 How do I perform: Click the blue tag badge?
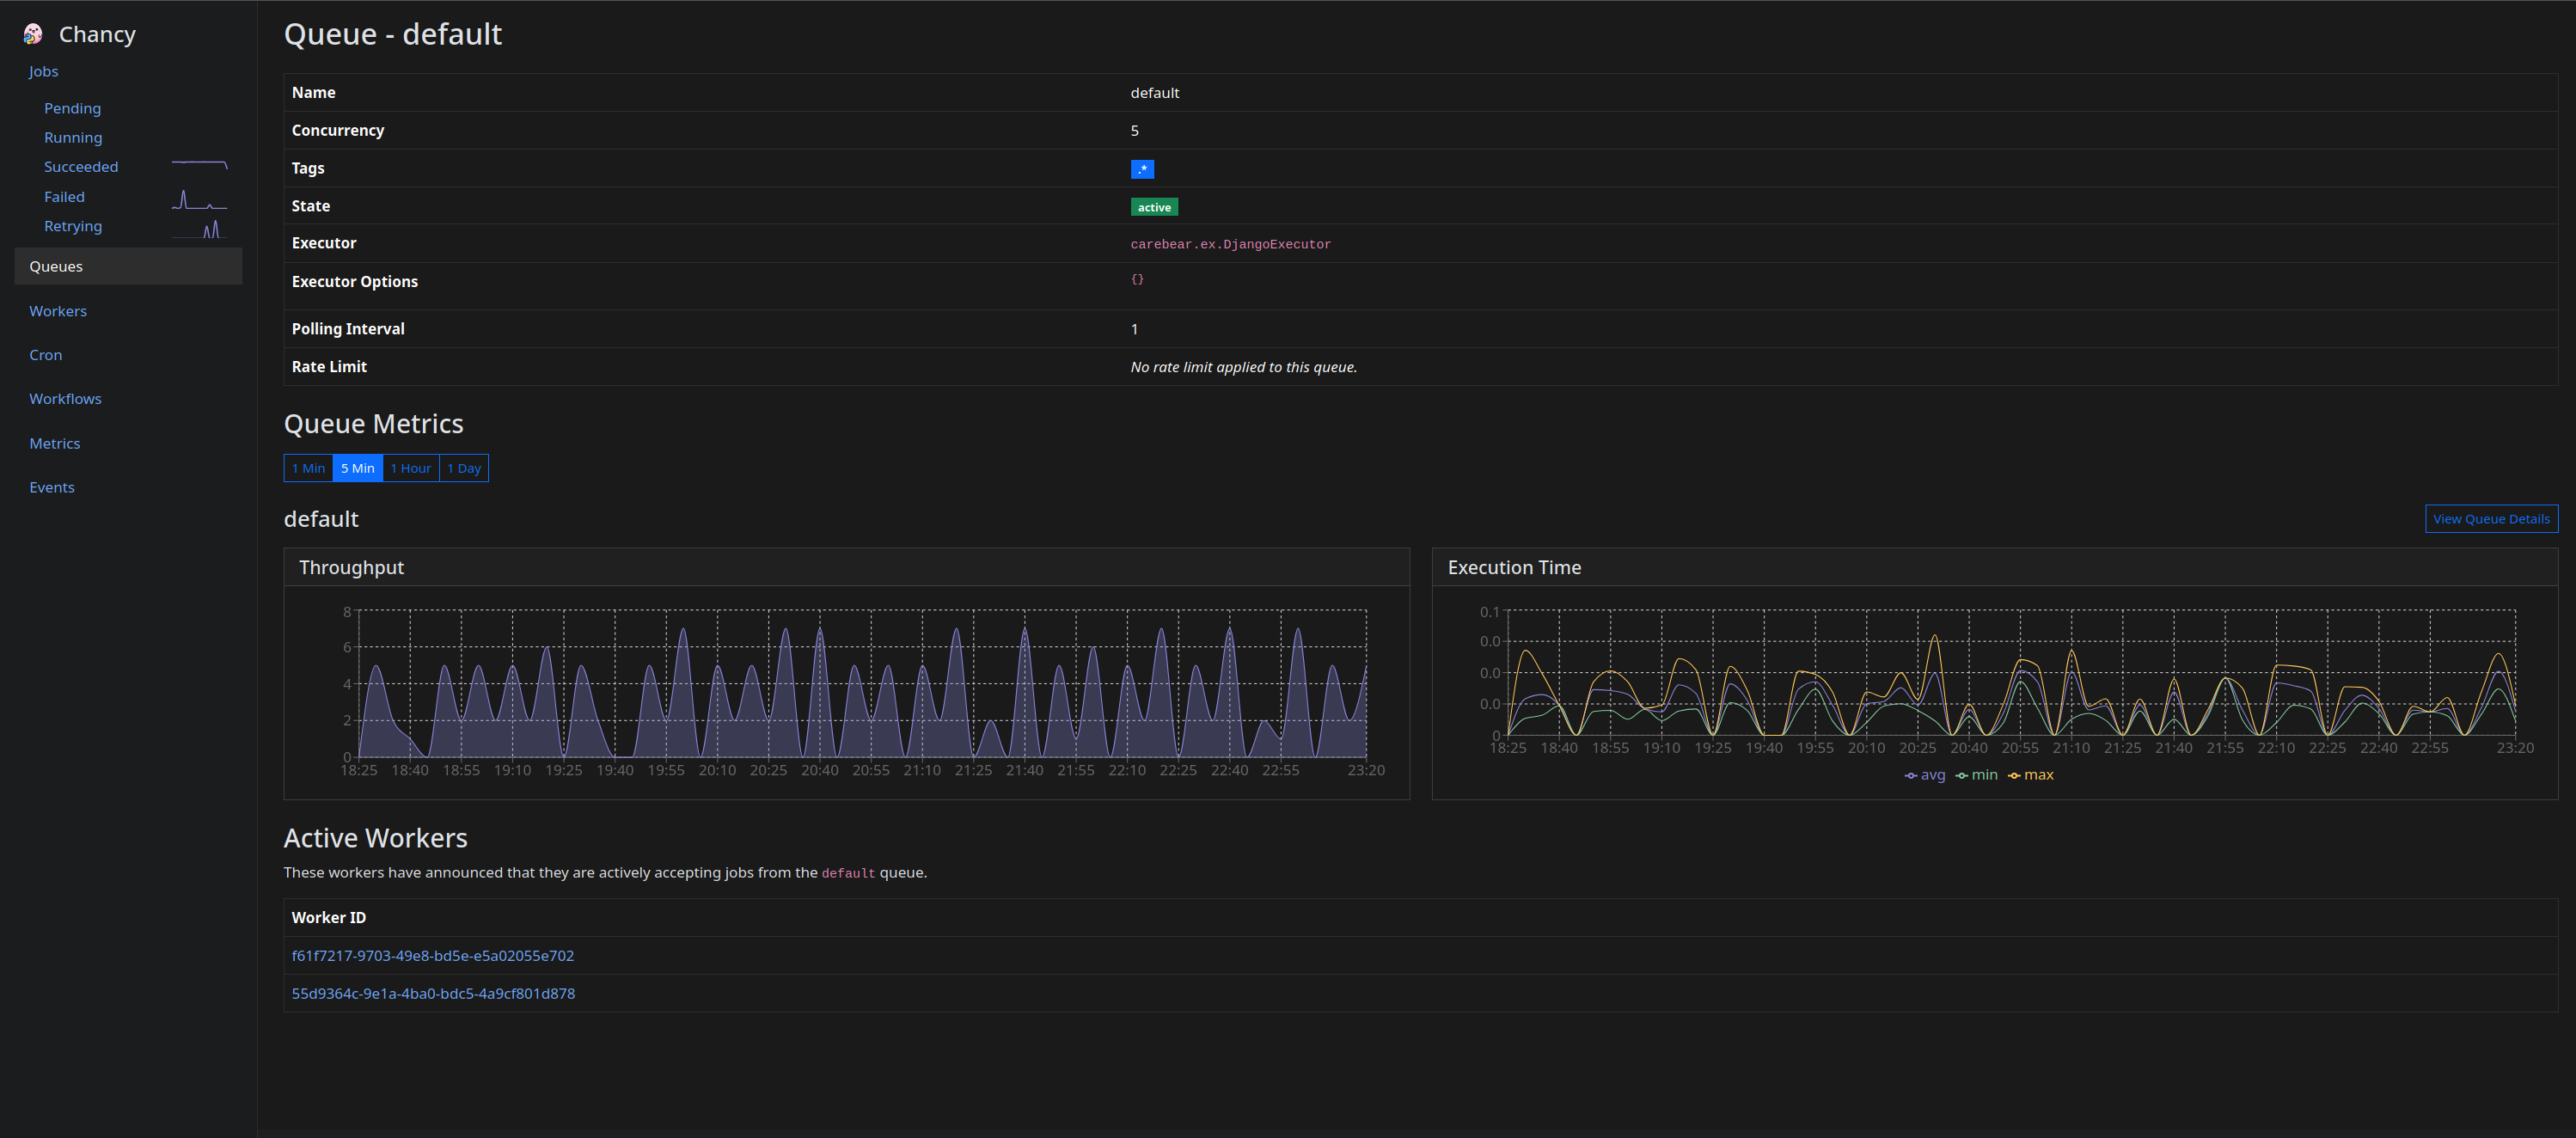pos(1142,169)
